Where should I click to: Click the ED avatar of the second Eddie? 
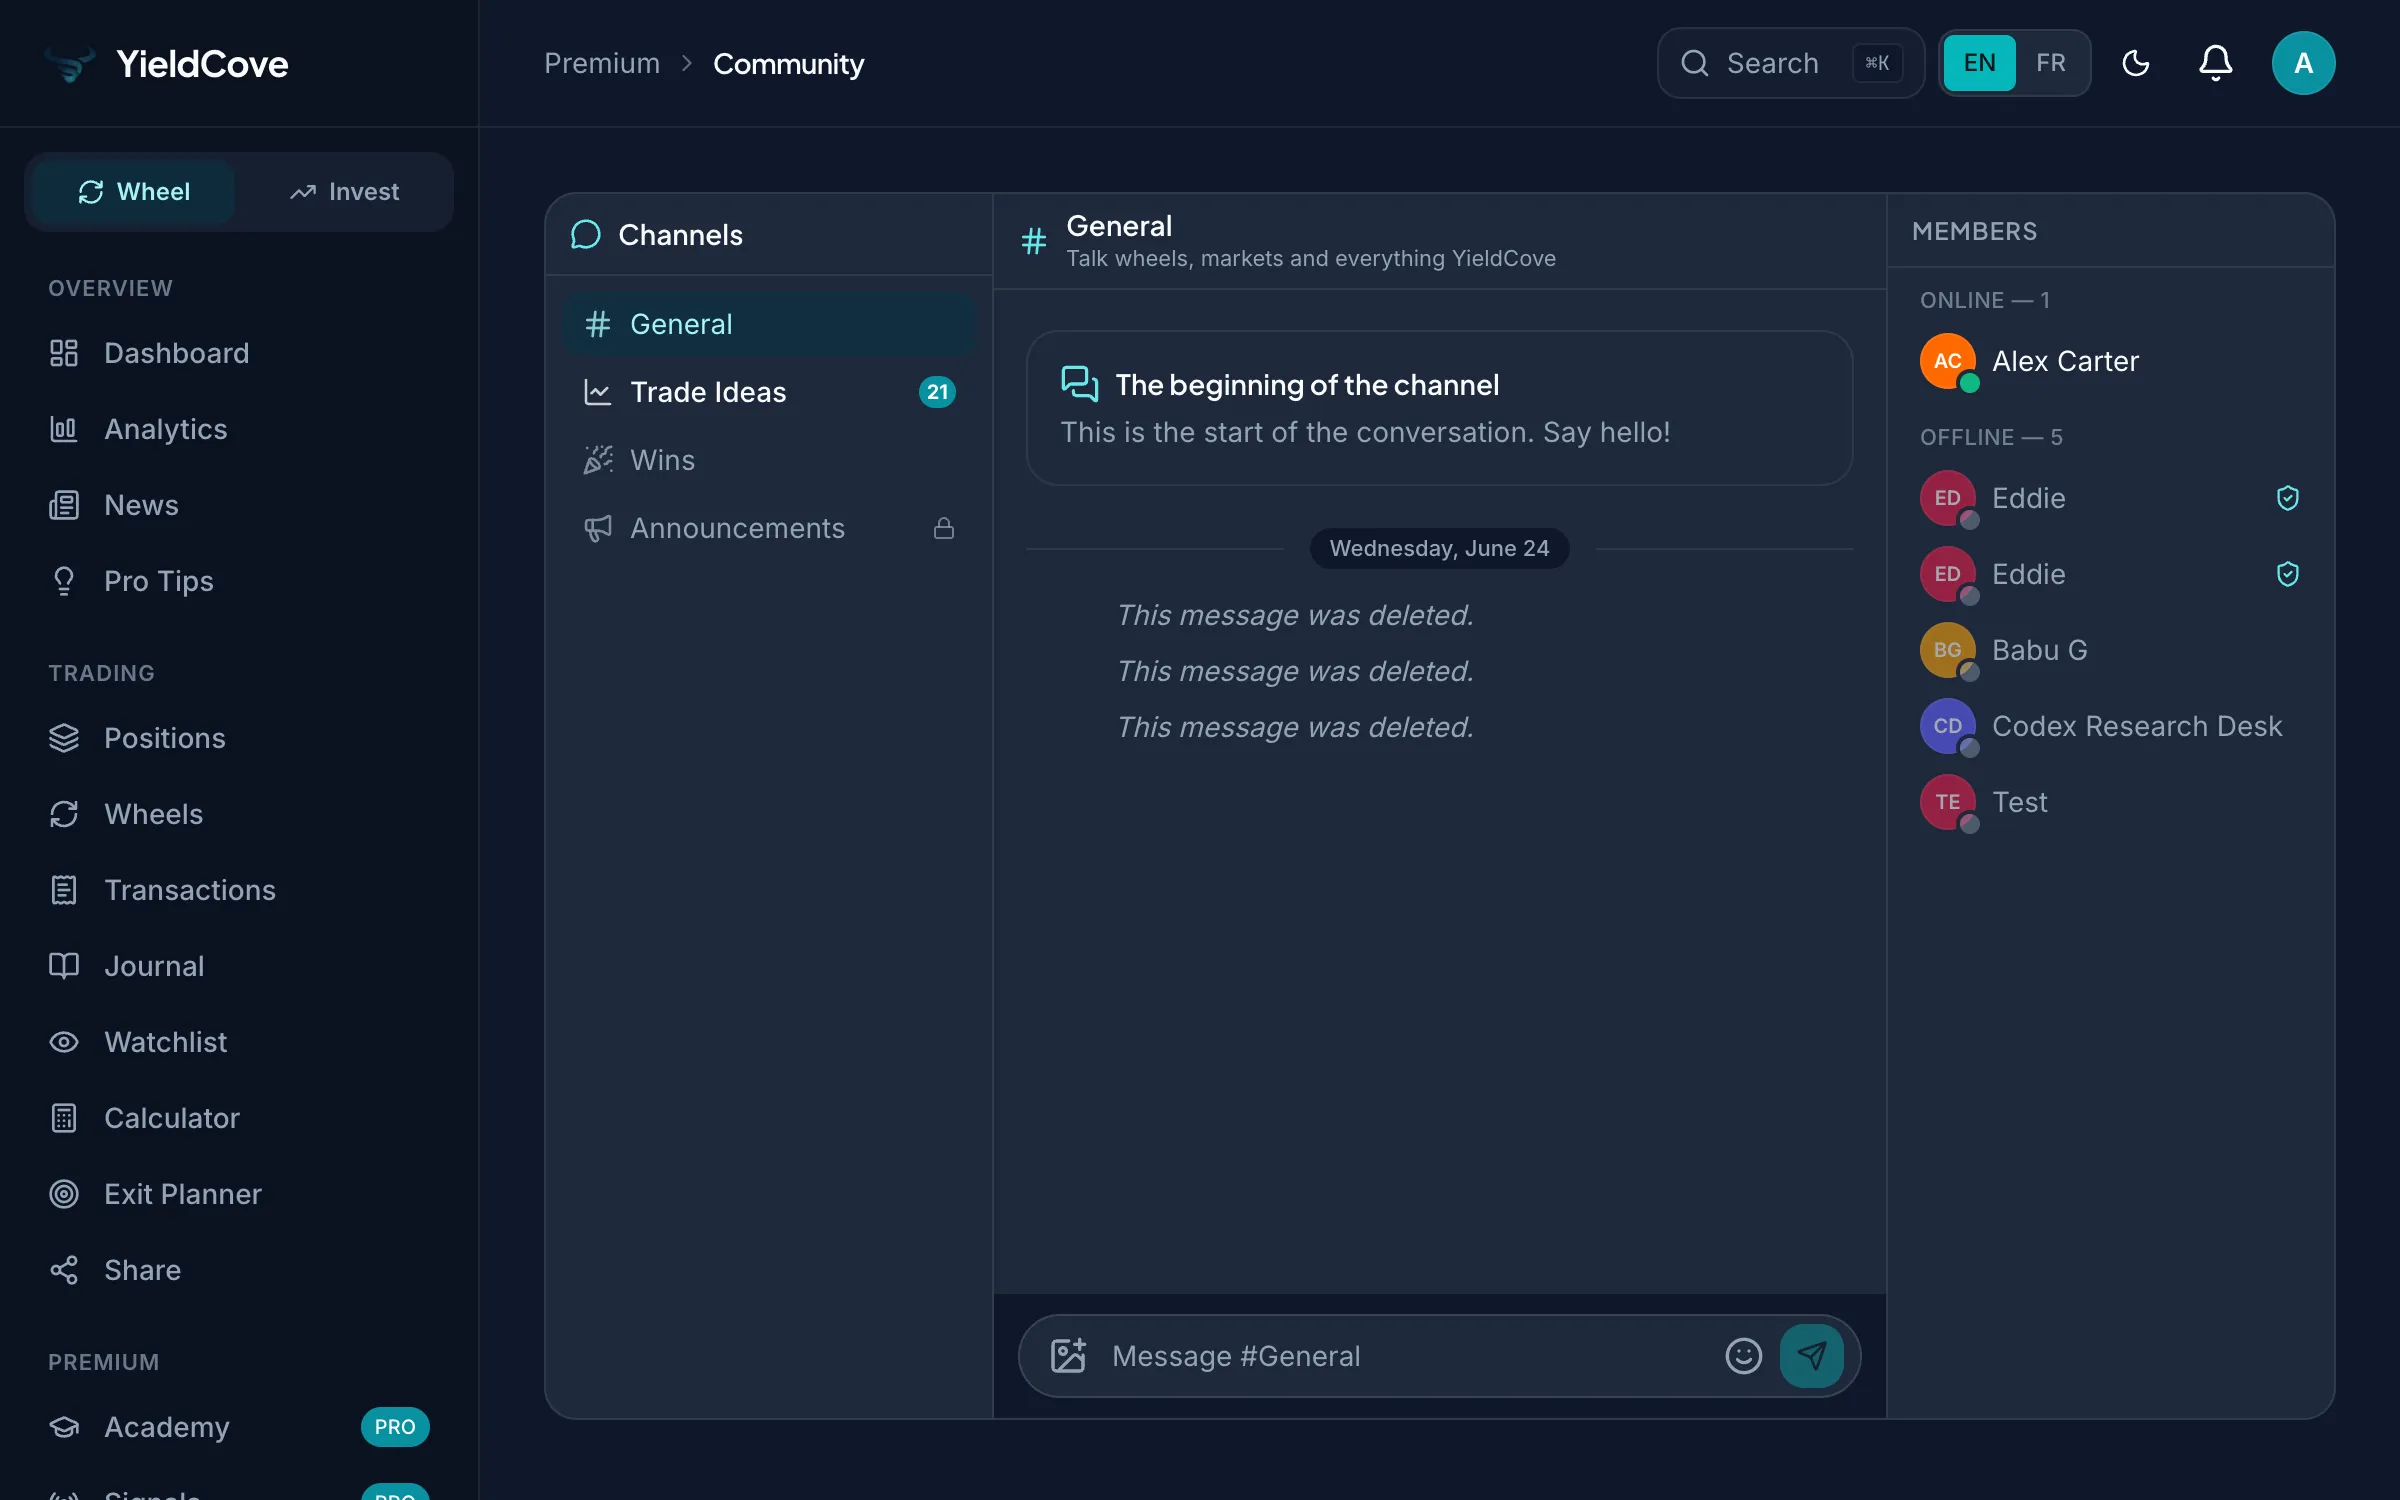[1948, 574]
